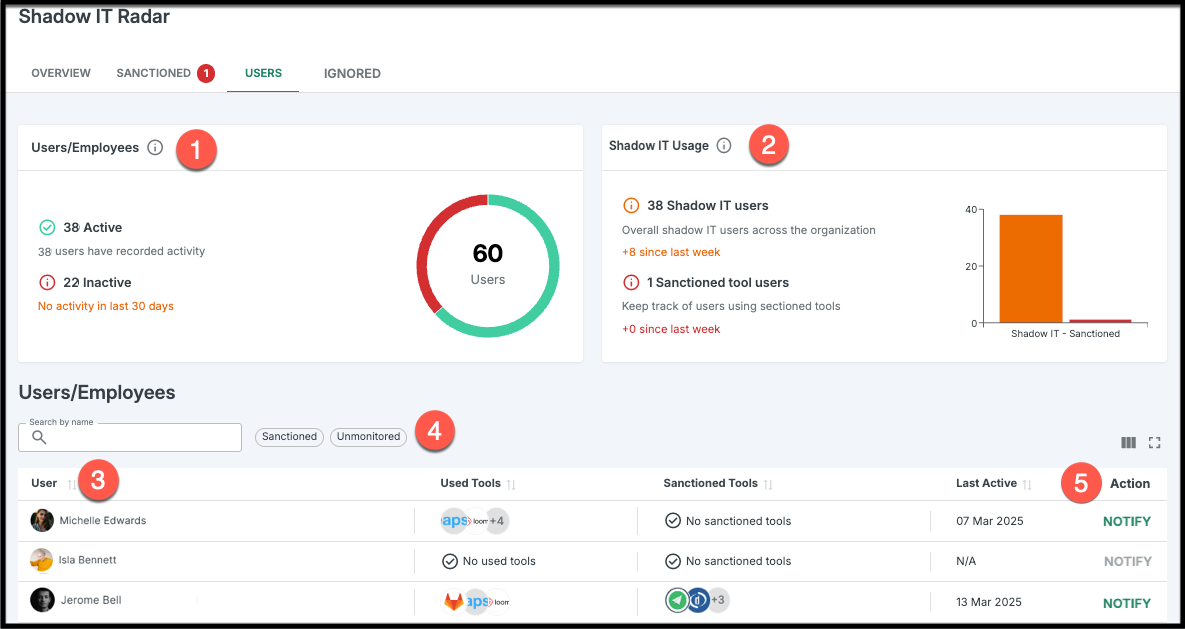Open Isla Bennett user name
Viewport: 1185px width, 629px height.
tap(88, 561)
